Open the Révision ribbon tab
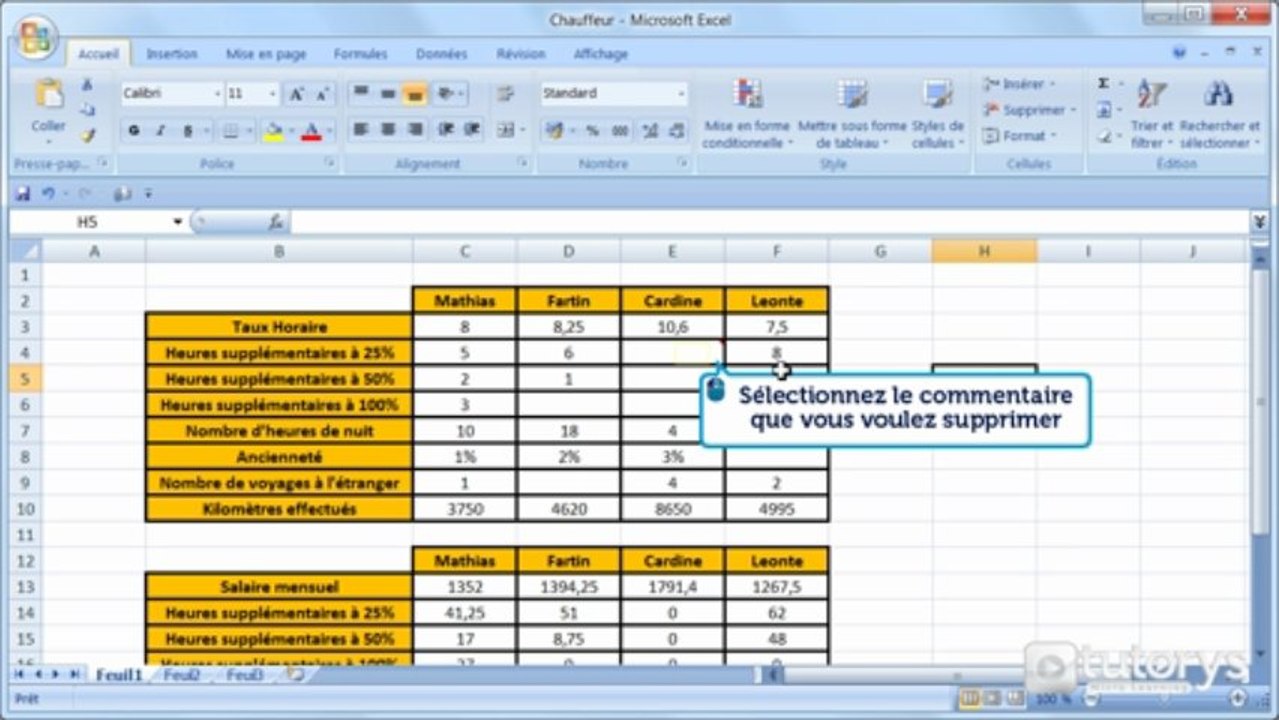Image resolution: width=1279 pixels, height=720 pixels. 521,54
